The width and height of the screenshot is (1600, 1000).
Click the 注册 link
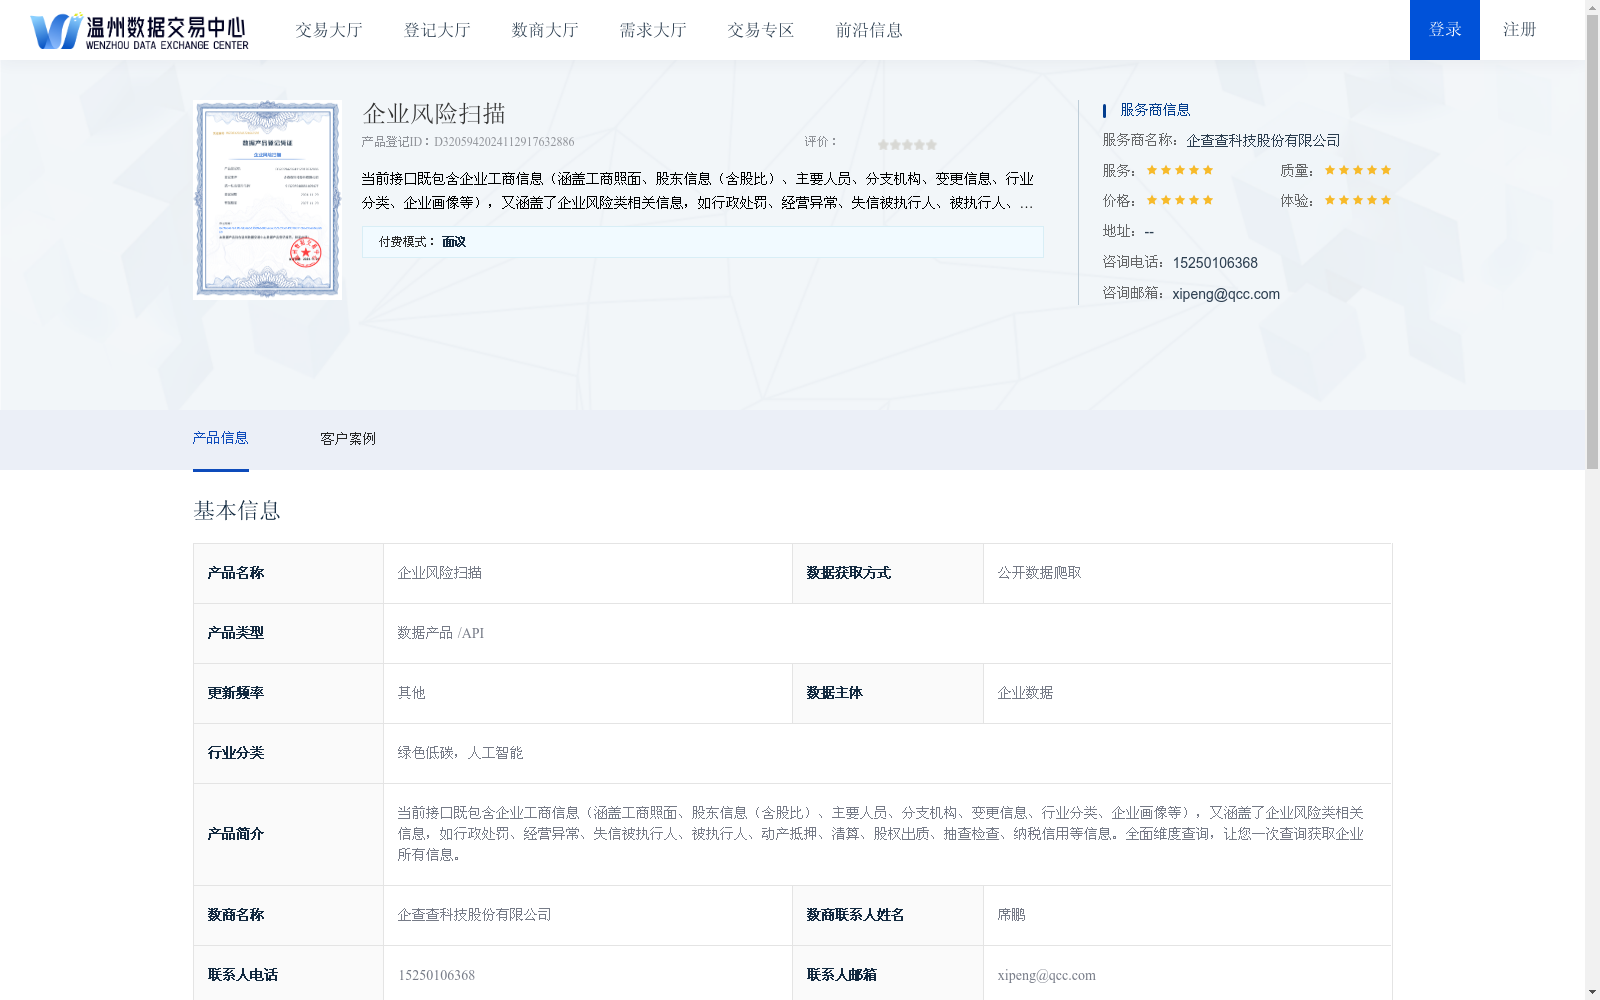tap(1519, 30)
